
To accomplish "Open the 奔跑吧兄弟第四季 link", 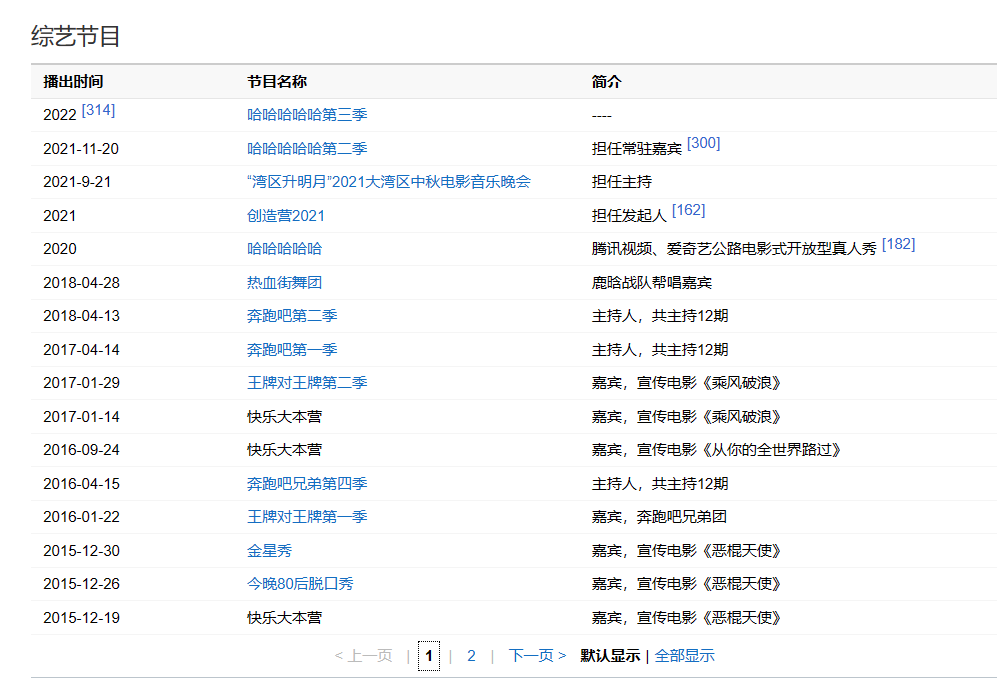I will click(307, 484).
